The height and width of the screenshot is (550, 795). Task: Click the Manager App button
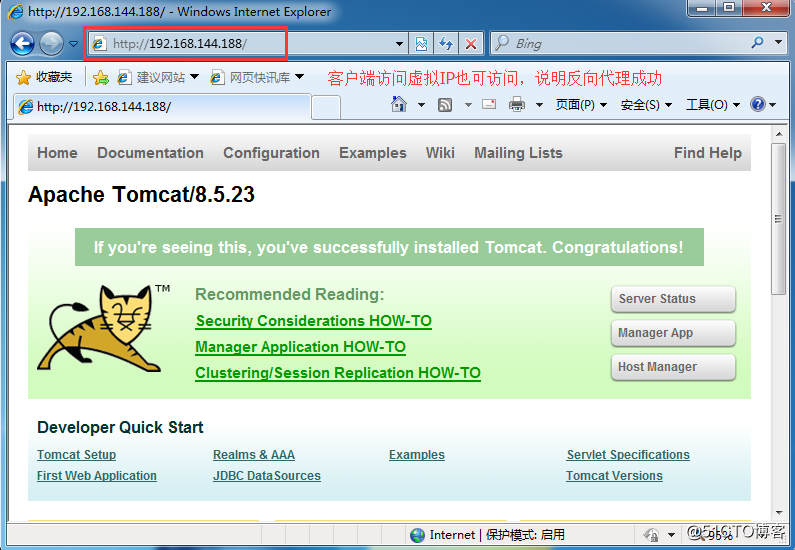(673, 333)
